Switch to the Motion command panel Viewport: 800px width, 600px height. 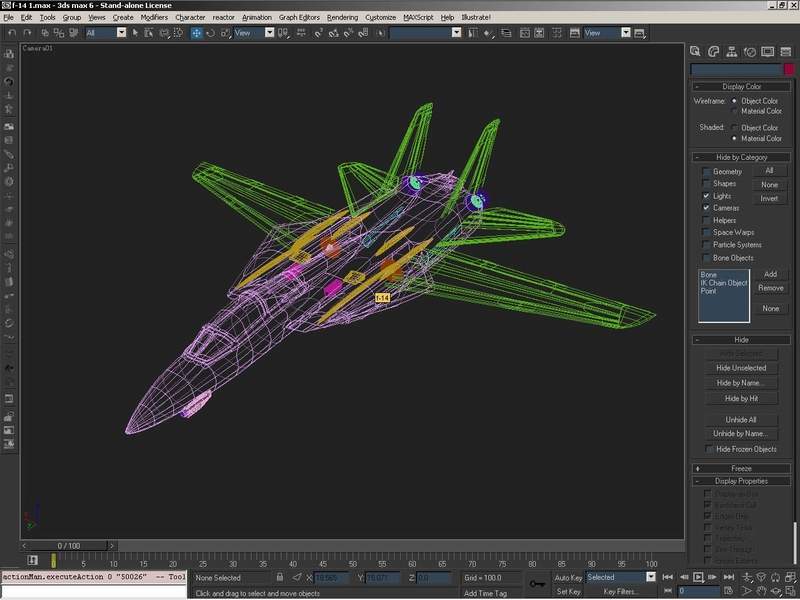pos(749,51)
